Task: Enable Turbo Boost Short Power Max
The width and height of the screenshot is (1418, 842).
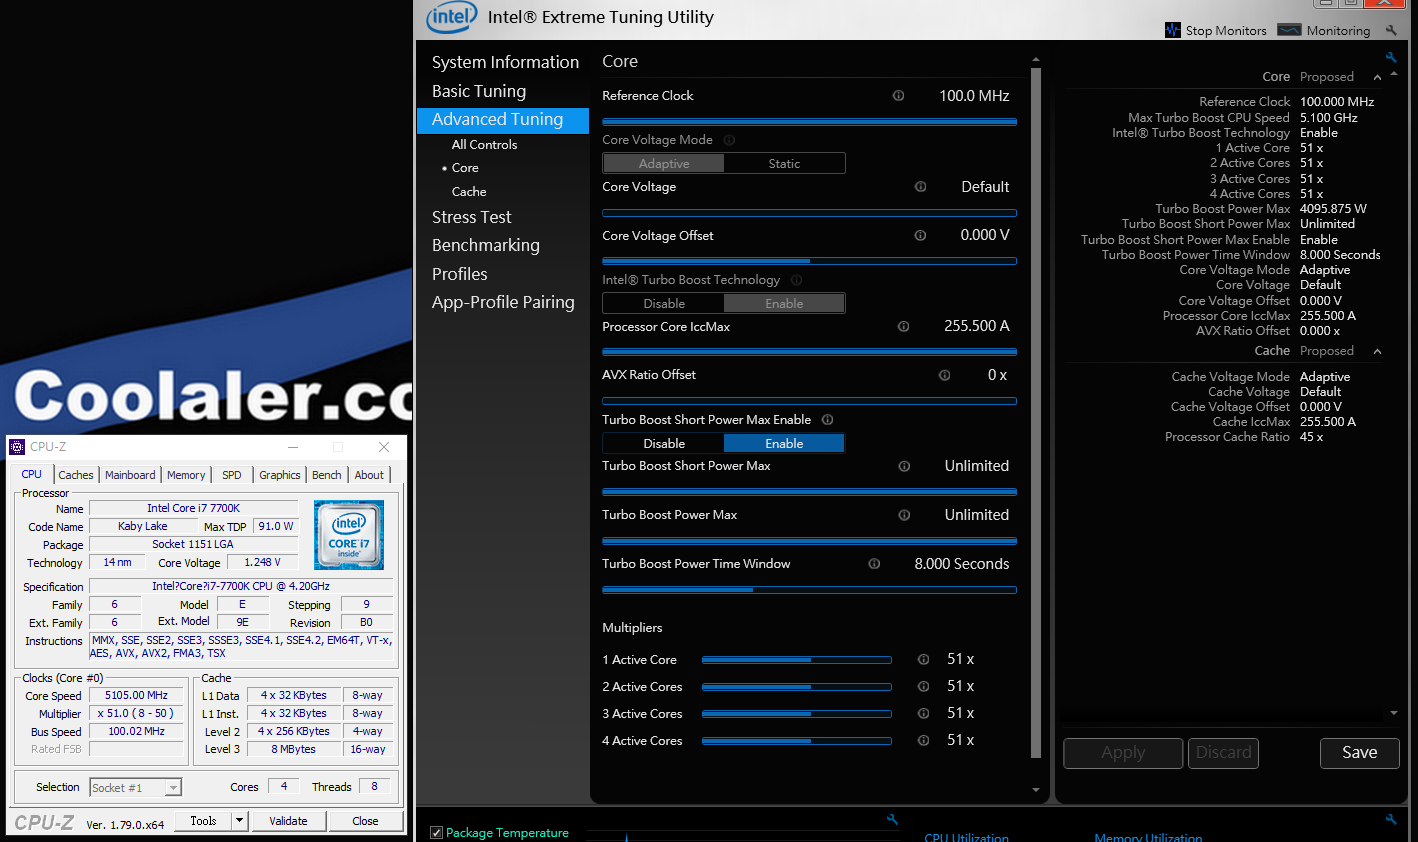Action: point(784,444)
